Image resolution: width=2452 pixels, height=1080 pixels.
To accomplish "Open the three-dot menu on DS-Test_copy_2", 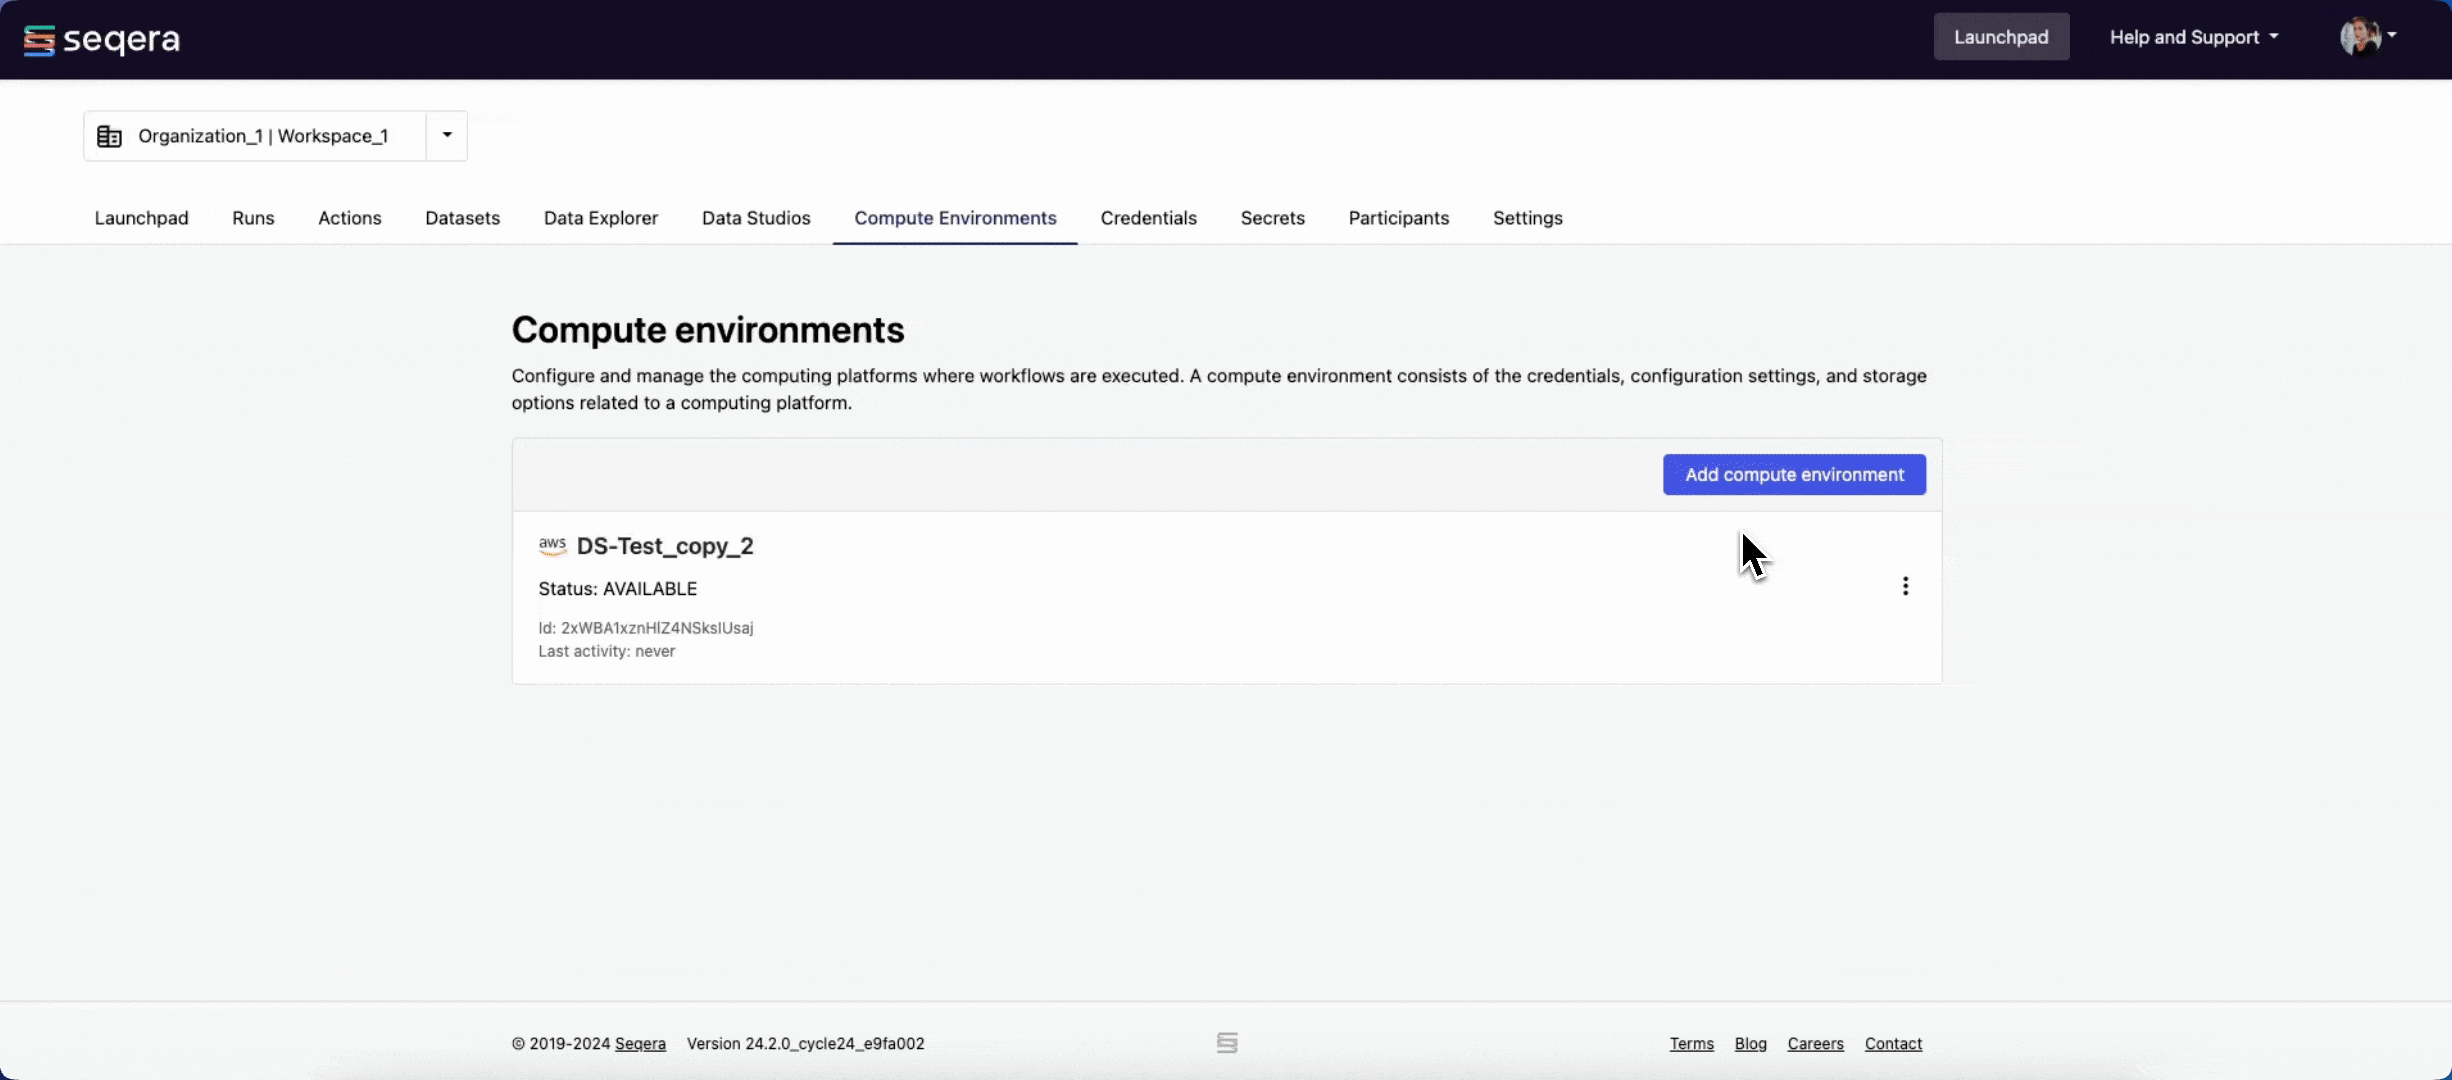I will click(x=1904, y=585).
